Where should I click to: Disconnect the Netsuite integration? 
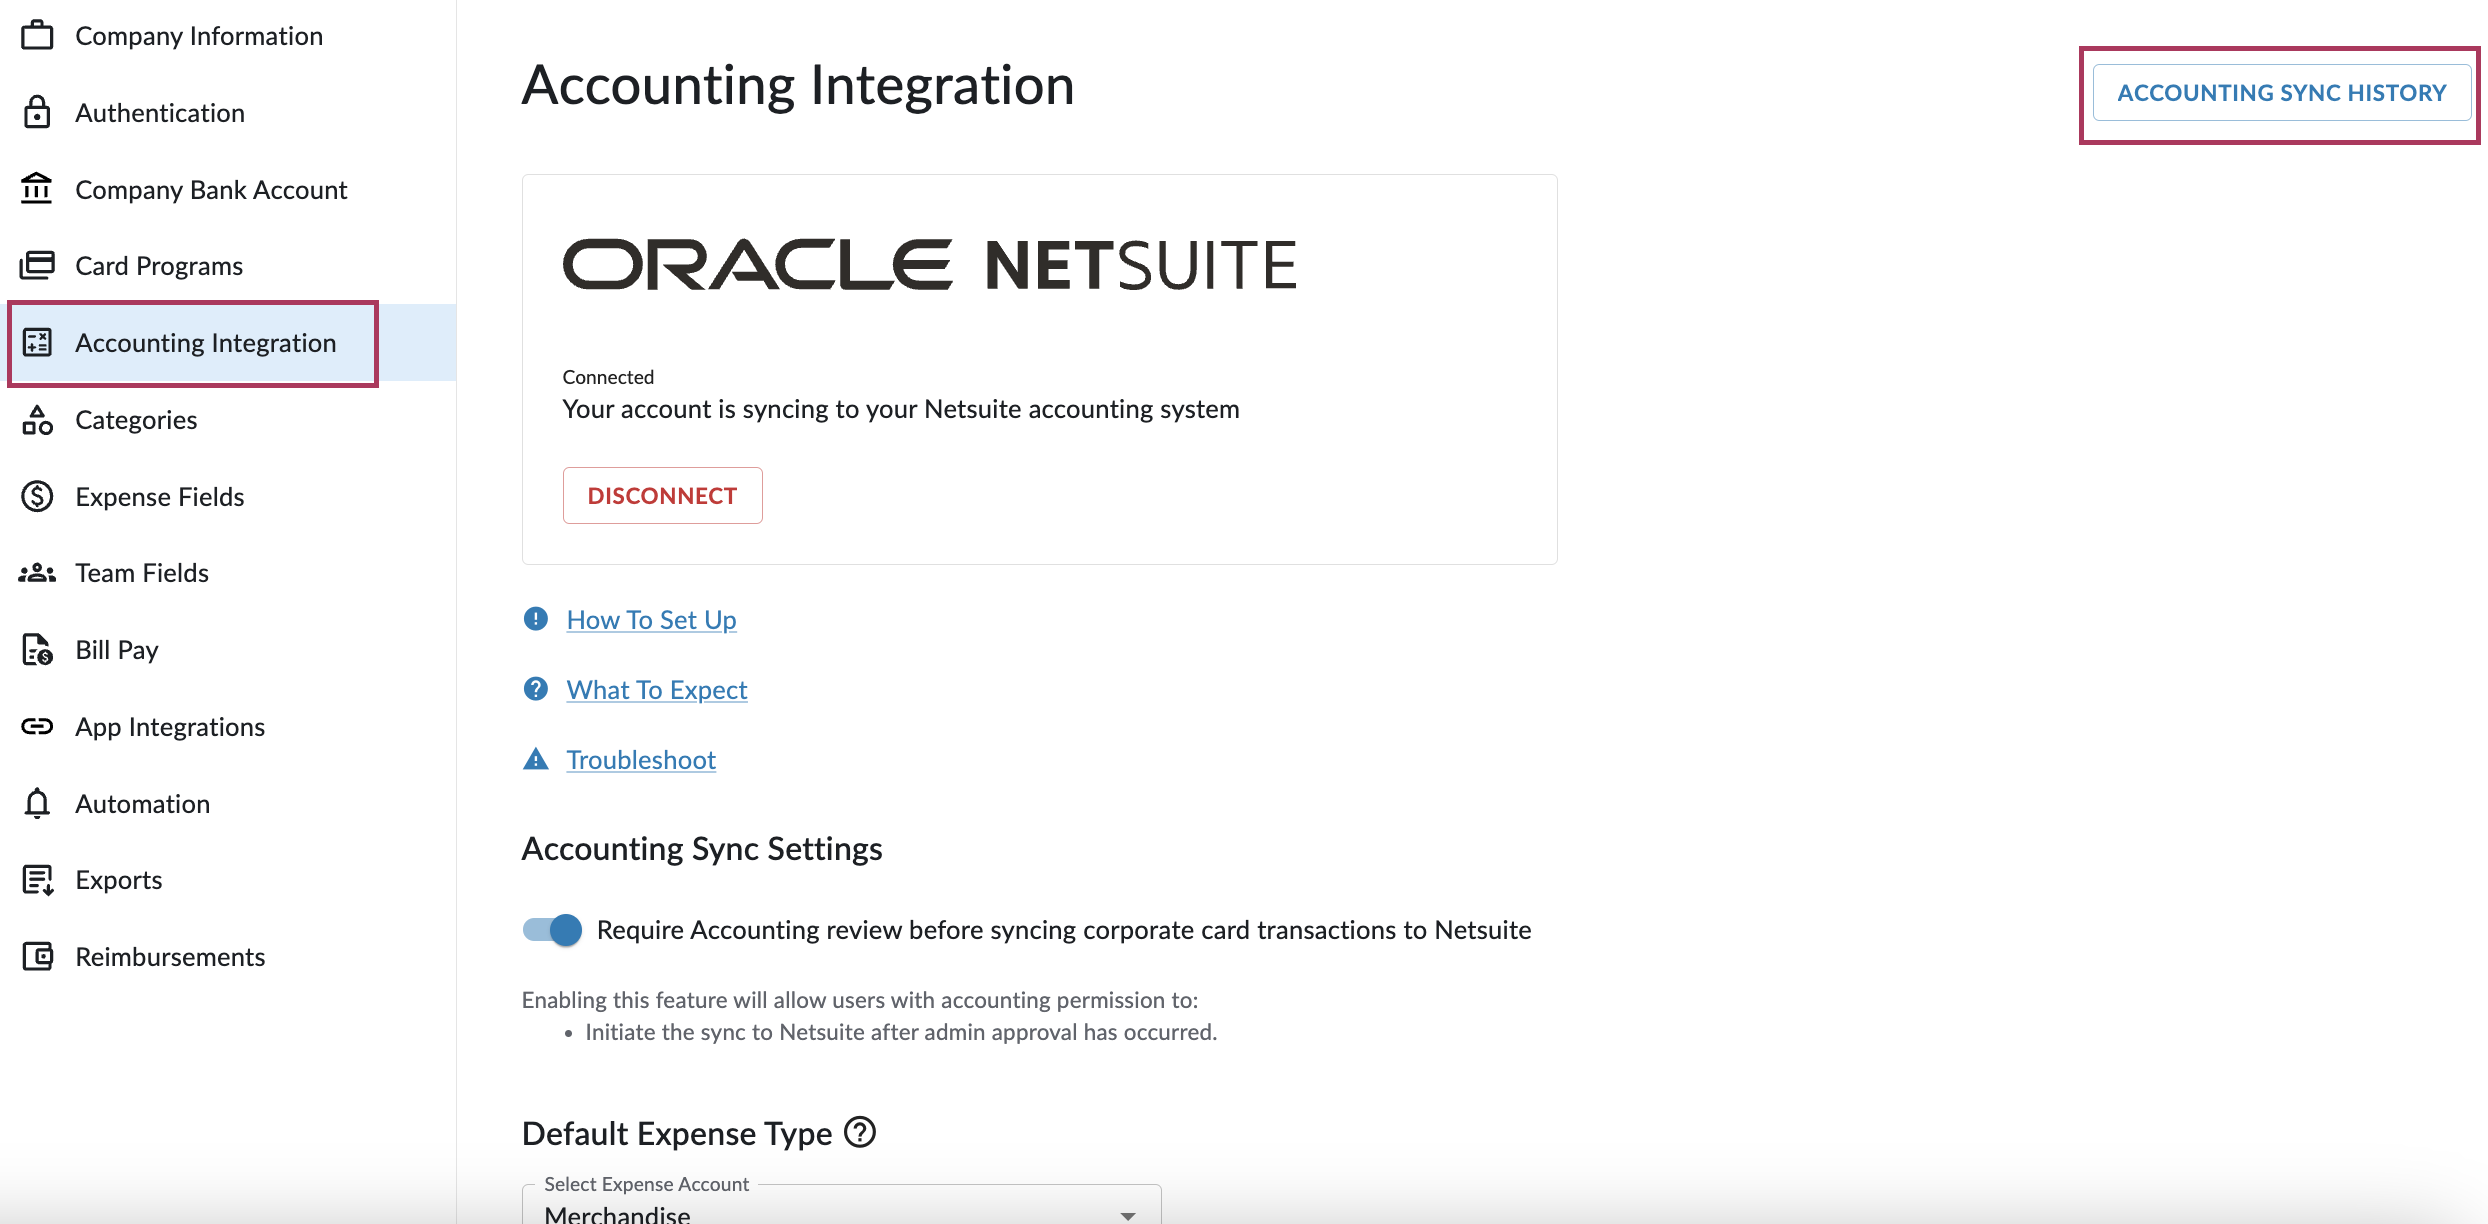click(x=662, y=495)
